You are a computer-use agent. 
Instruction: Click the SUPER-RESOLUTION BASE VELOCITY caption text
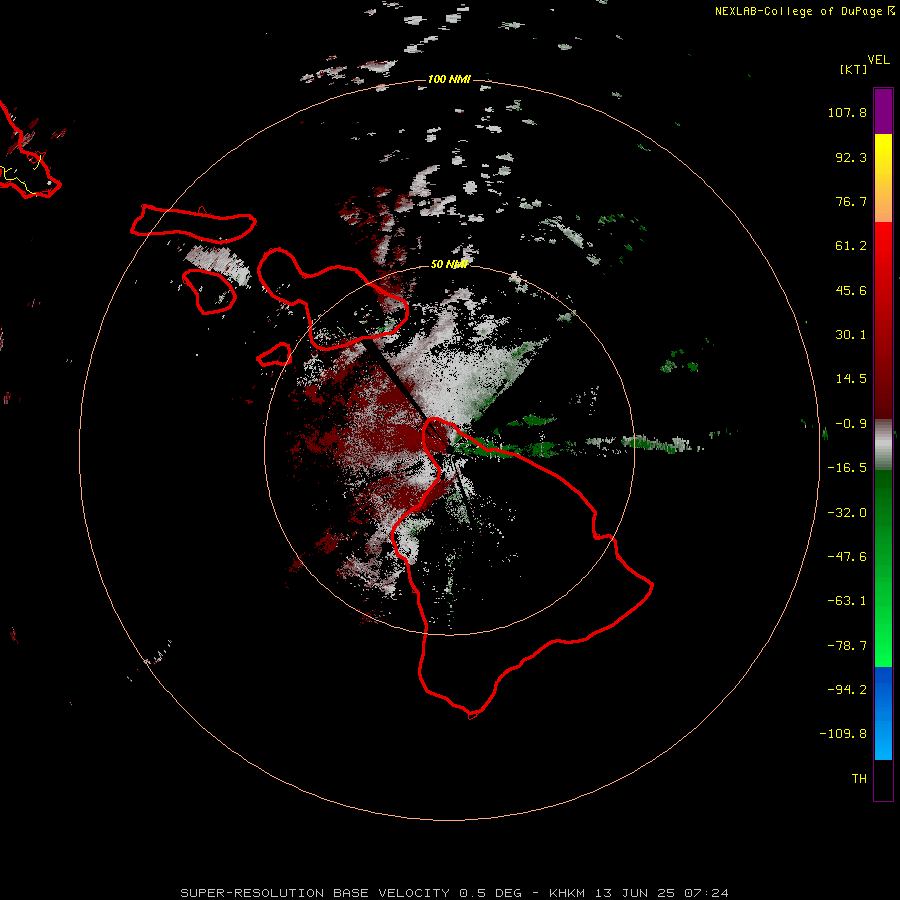click(315, 893)
